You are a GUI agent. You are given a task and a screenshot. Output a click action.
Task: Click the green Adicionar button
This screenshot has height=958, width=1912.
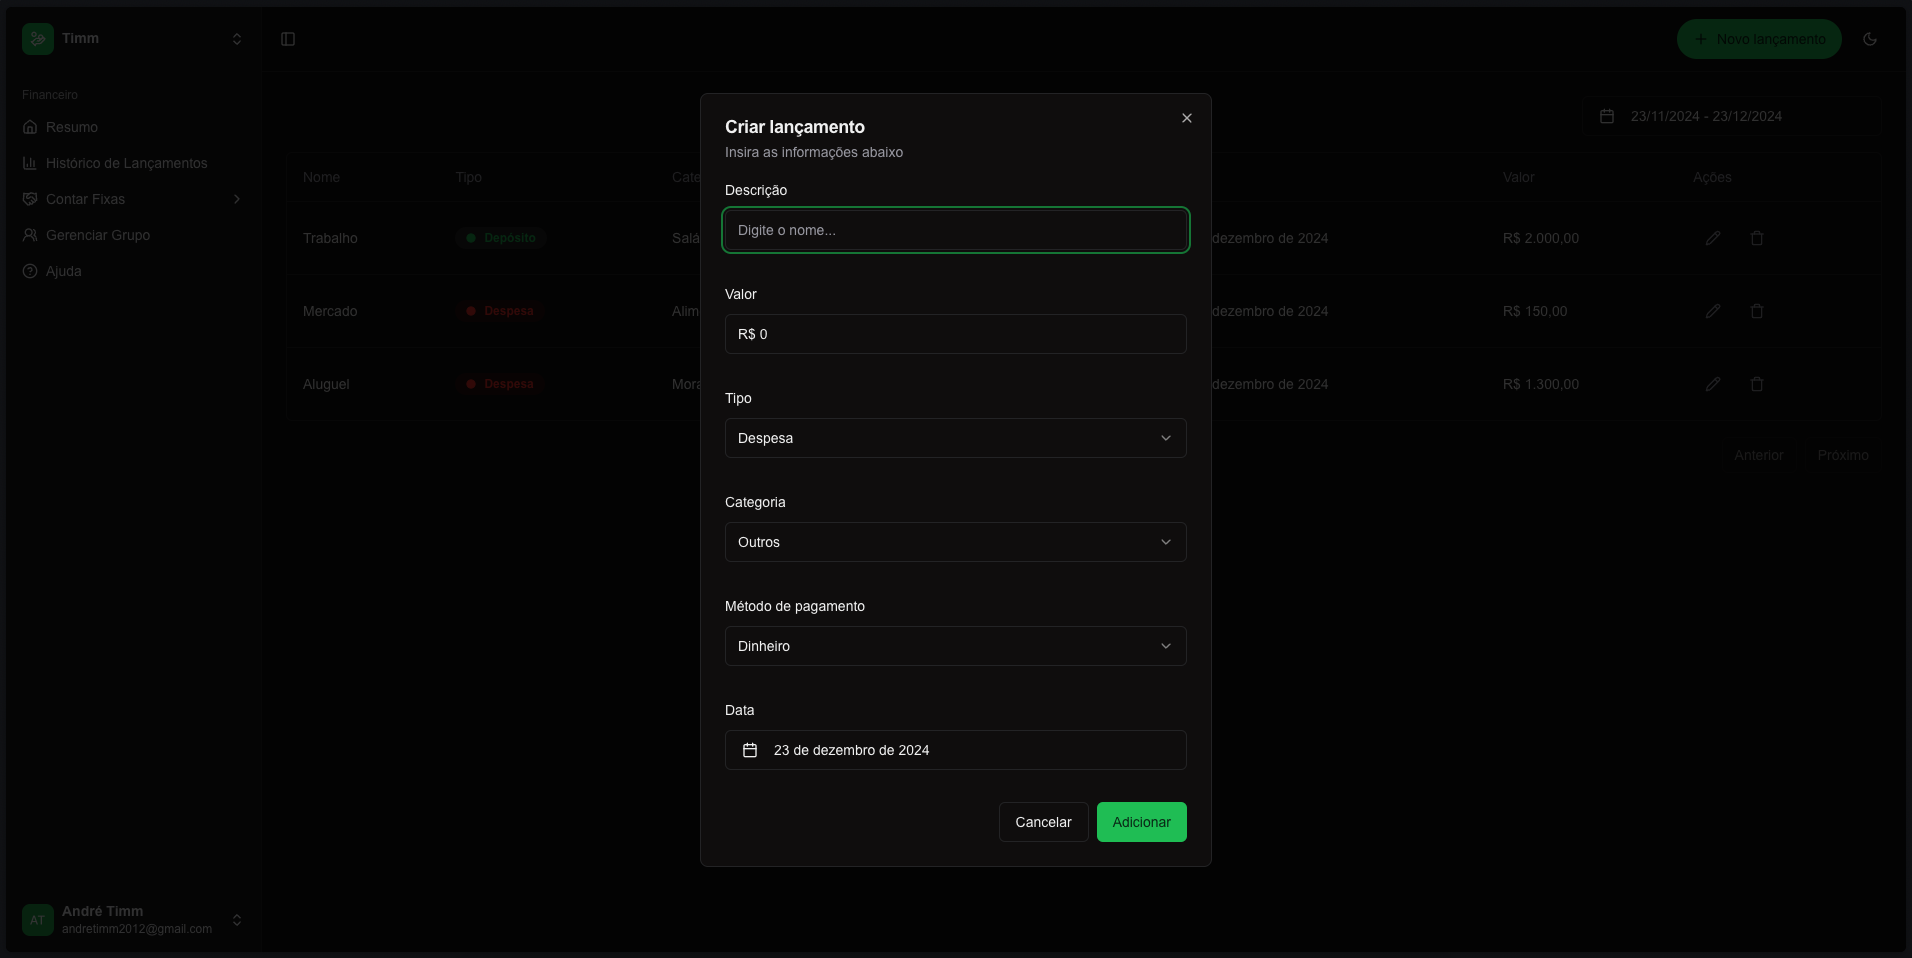point(1142,822)
